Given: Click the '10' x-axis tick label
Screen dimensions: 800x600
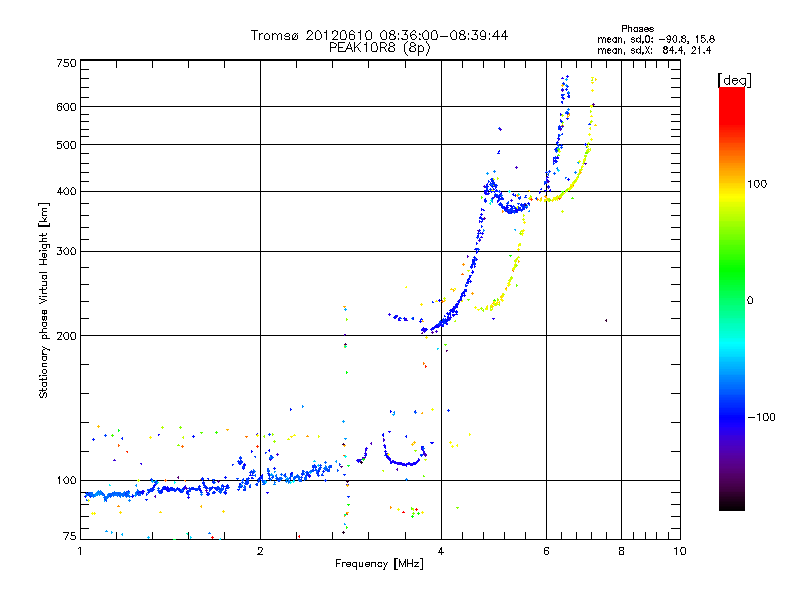Looking at the screenshot, I should (680, 551).
